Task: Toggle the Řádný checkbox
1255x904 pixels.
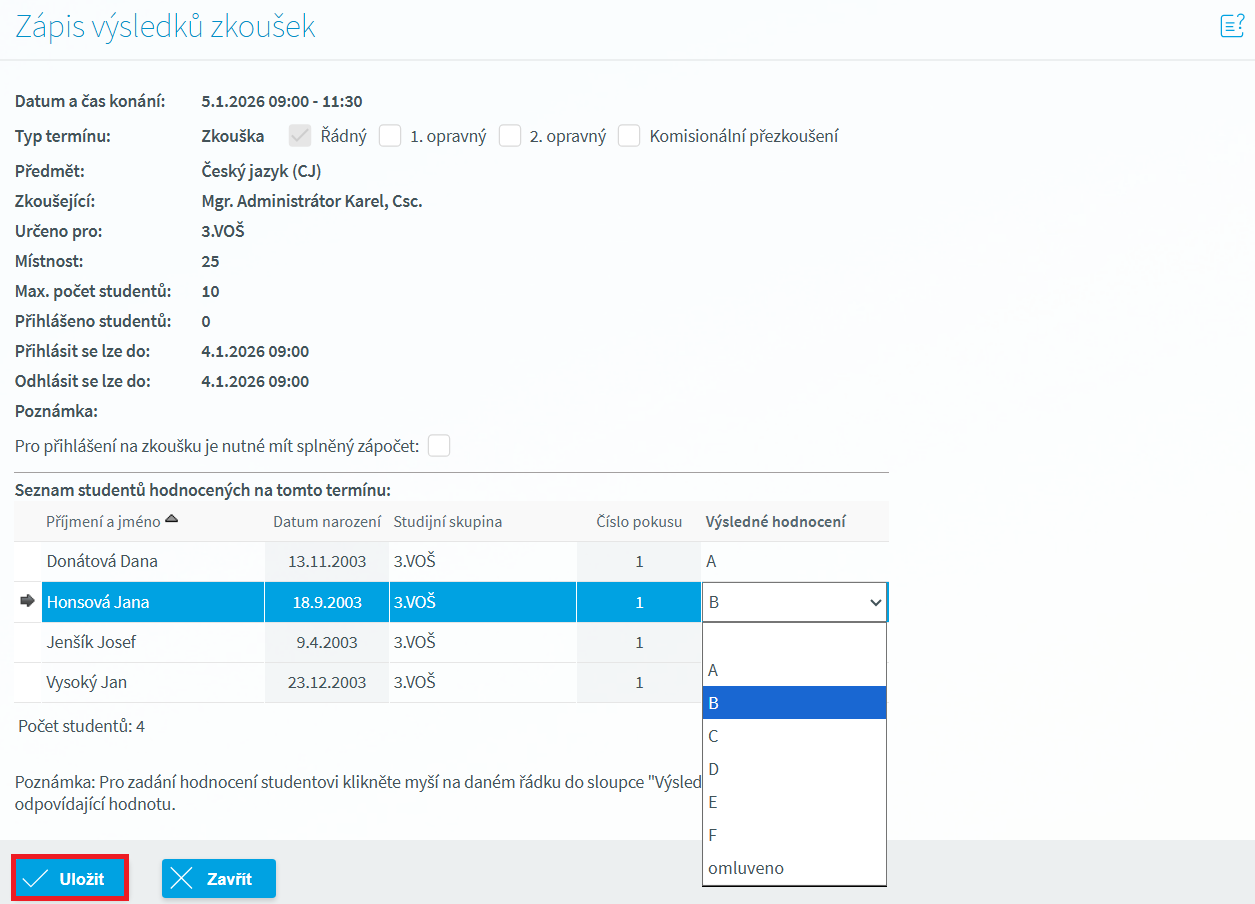Action: tap(300, 136)
